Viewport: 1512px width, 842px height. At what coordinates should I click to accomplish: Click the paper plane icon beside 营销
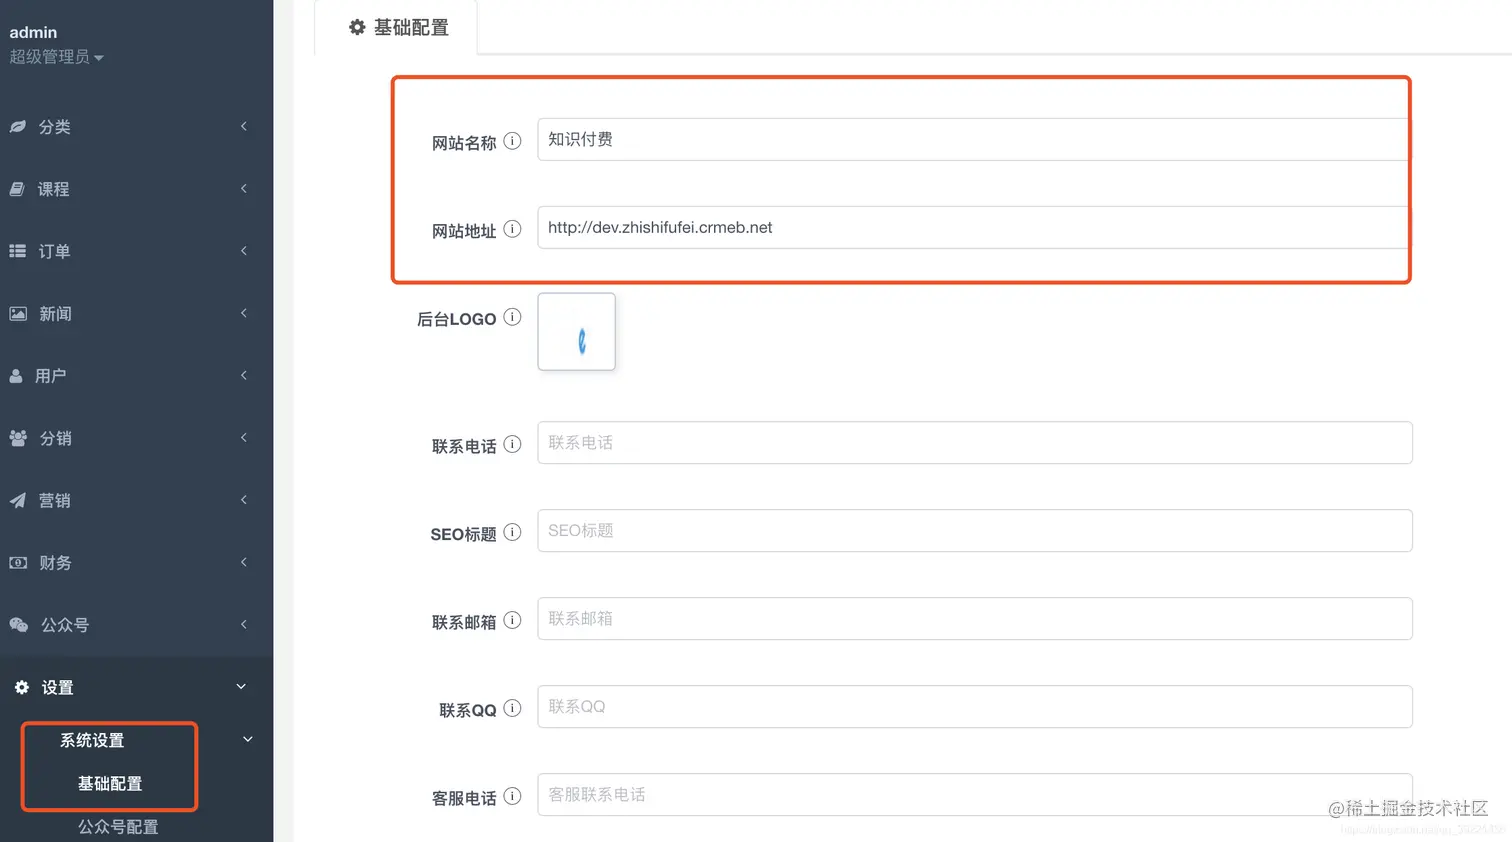18,500
